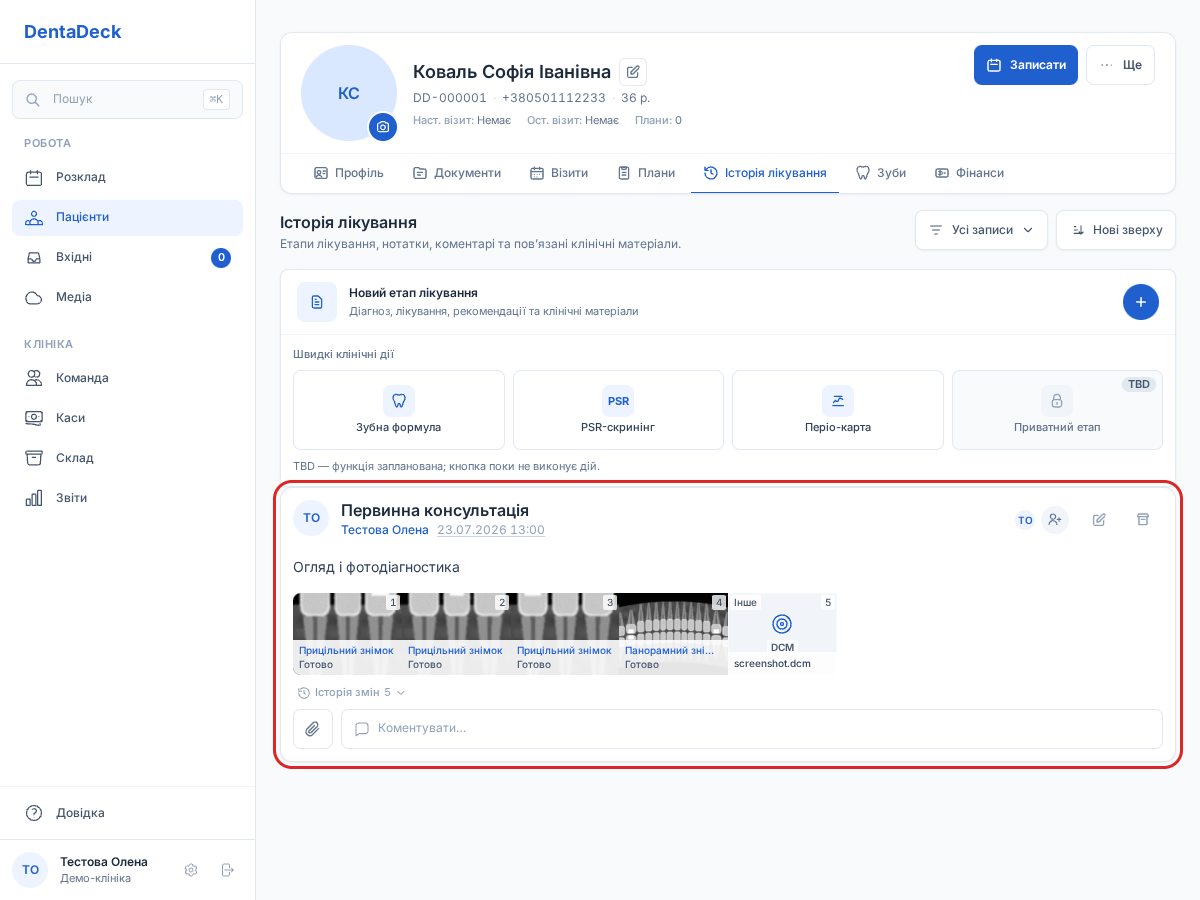
Task: Click the date link 23.07.2026 13:00
Action: [491, 530]
